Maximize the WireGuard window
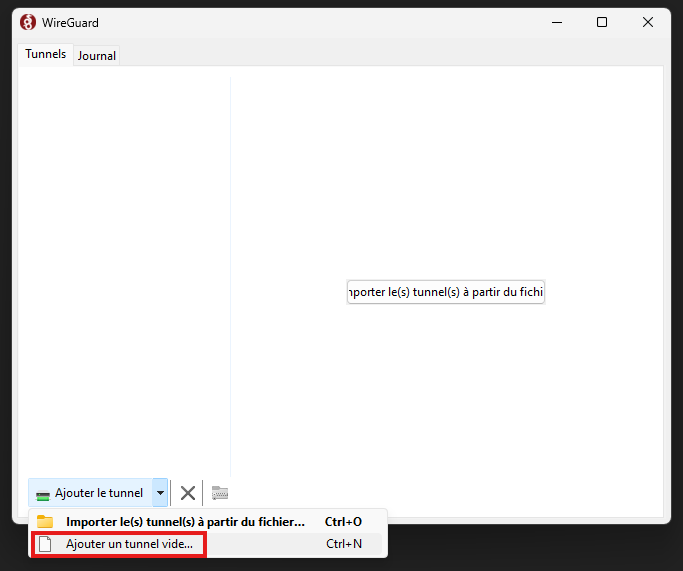The width and height of the screenshot is (683, 571). (602, 22)
